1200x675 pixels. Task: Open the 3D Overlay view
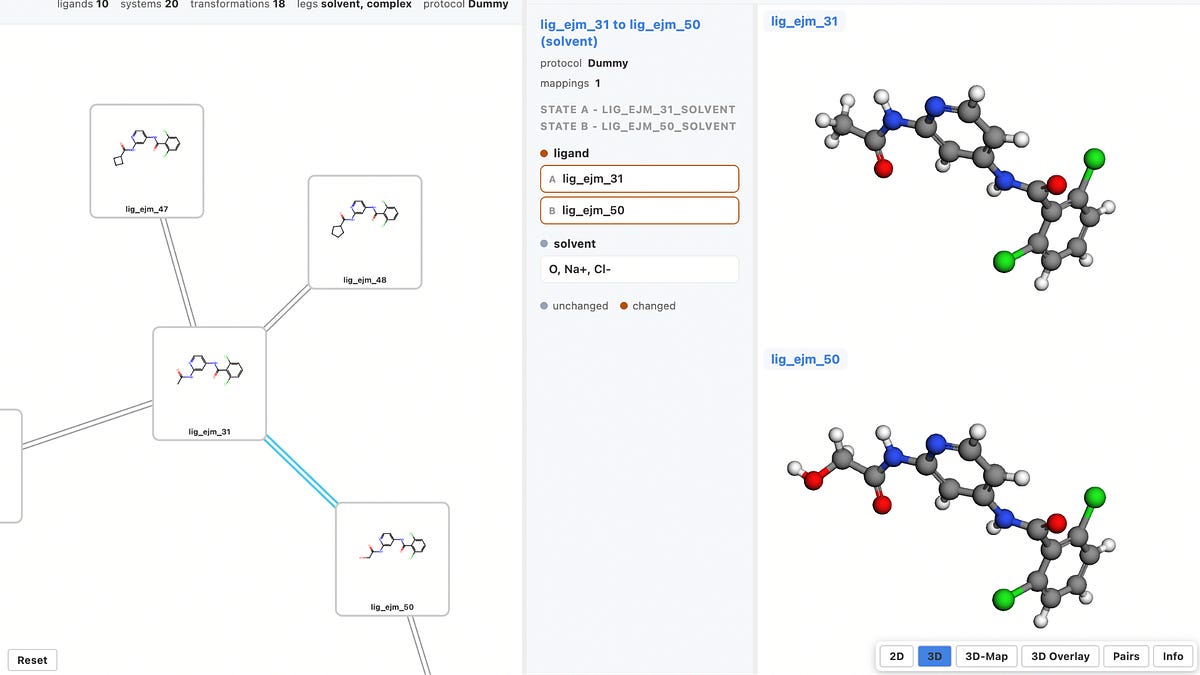pyautogui.click(x=1060, y=657)
